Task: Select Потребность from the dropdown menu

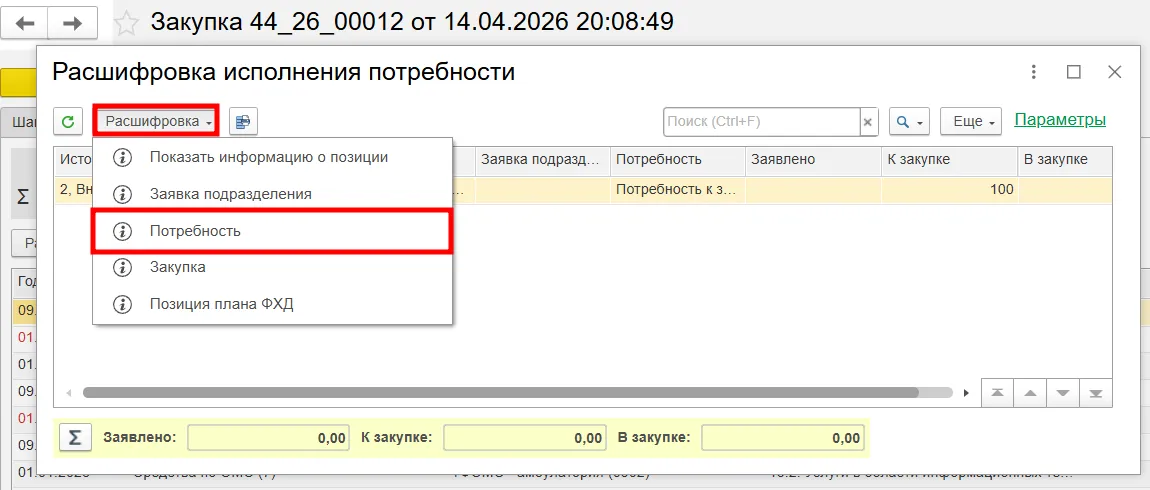Action: point(272,231)
